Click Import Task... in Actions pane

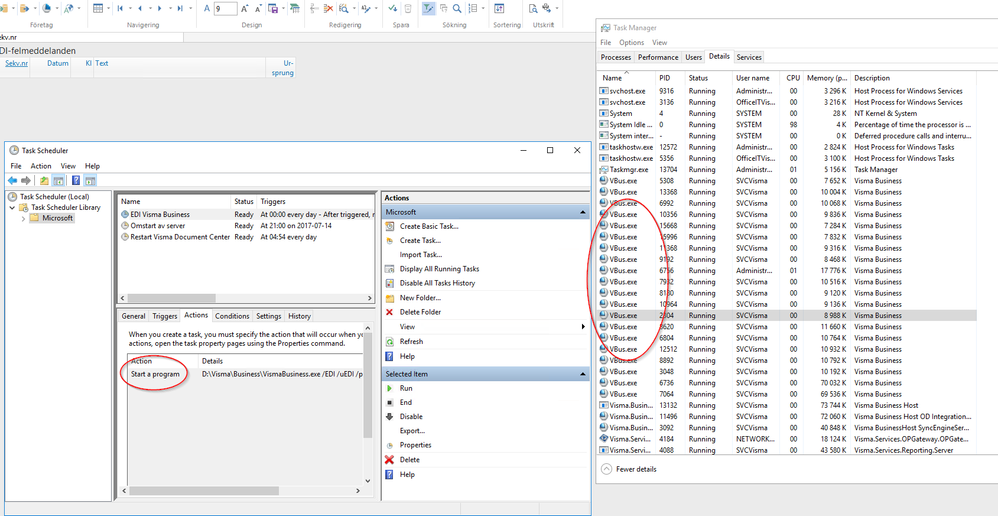[420, 255]
